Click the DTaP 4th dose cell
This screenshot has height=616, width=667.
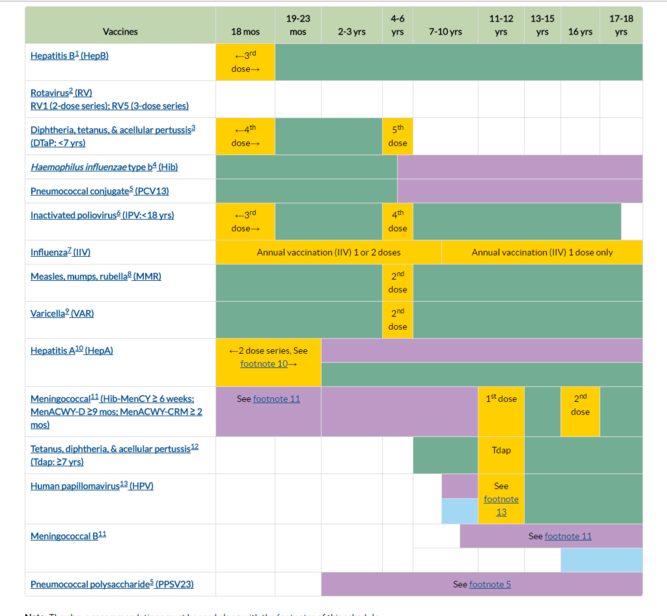(x=245, y=136)
